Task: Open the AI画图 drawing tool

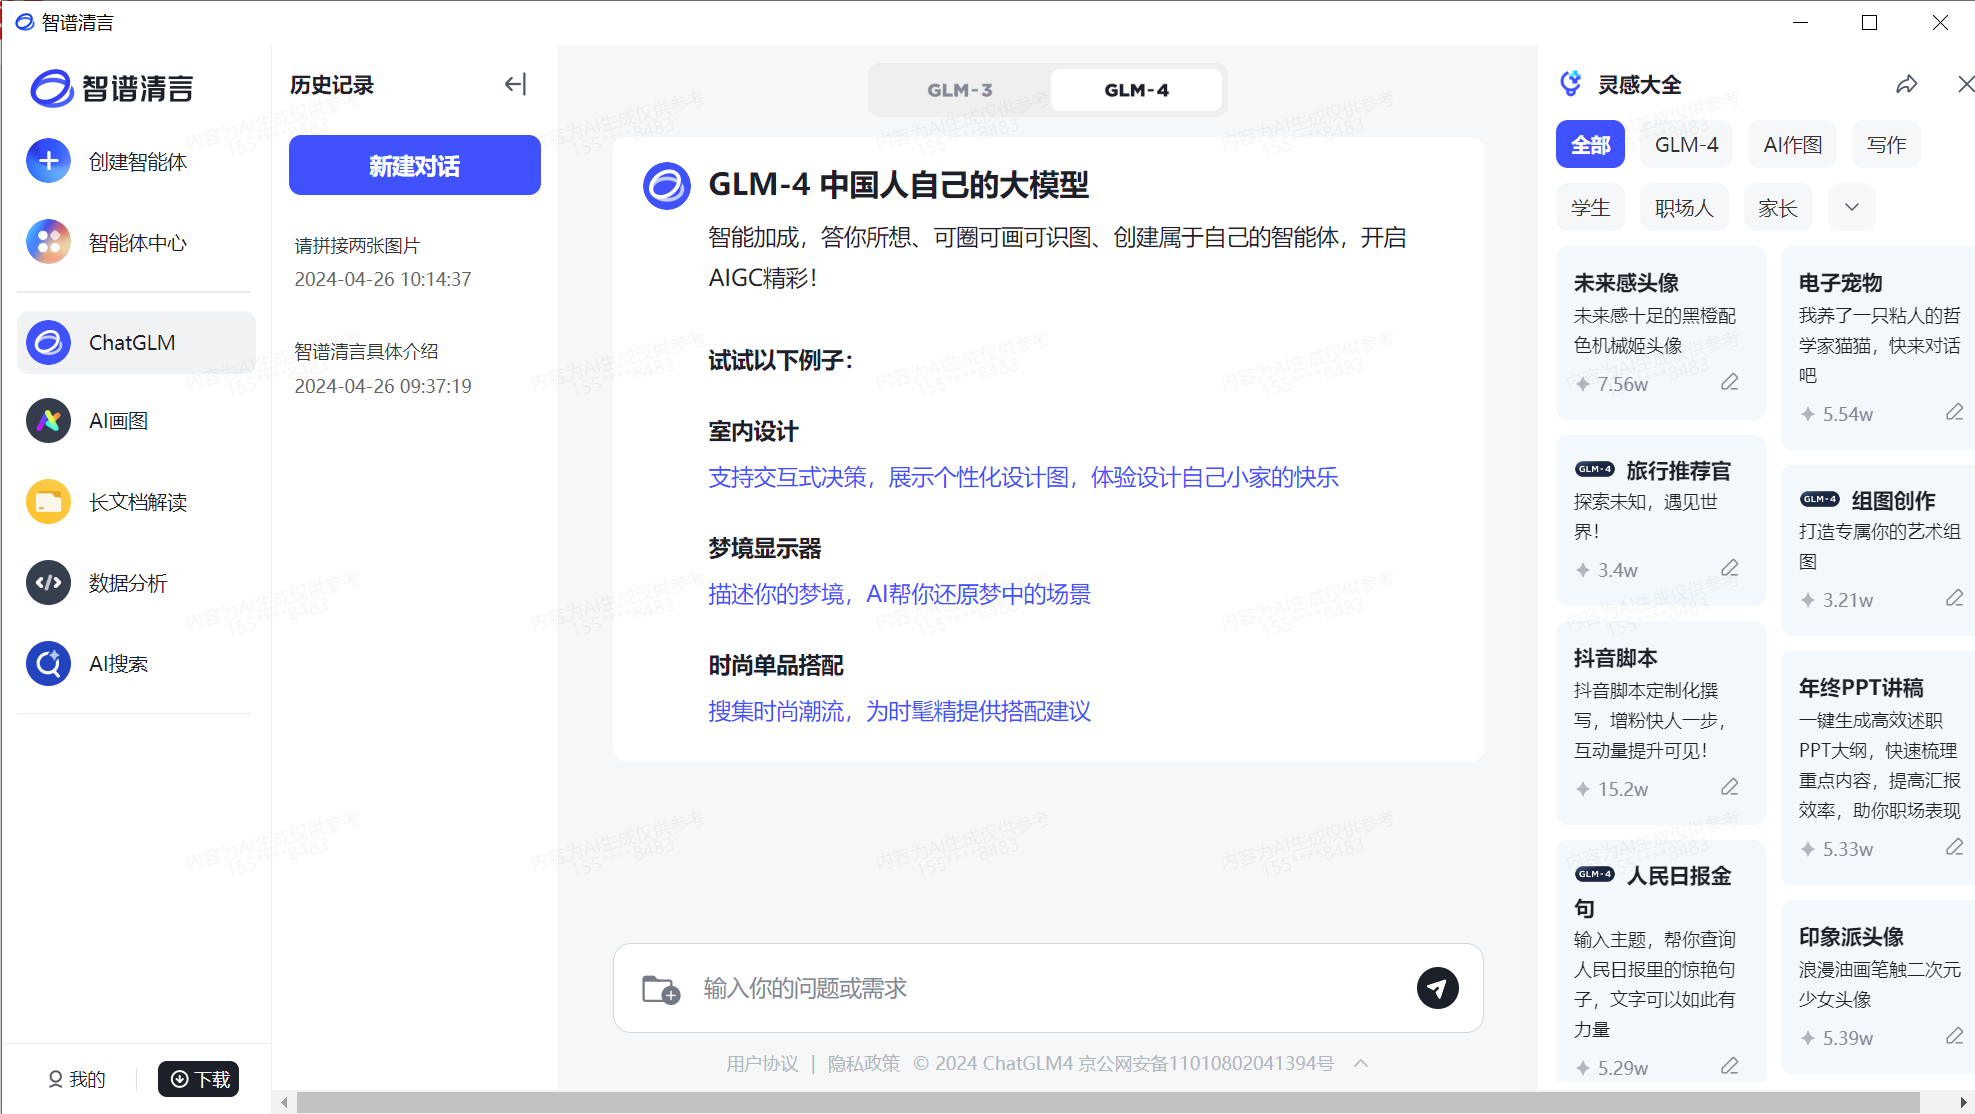Action: tap(118, 421)
